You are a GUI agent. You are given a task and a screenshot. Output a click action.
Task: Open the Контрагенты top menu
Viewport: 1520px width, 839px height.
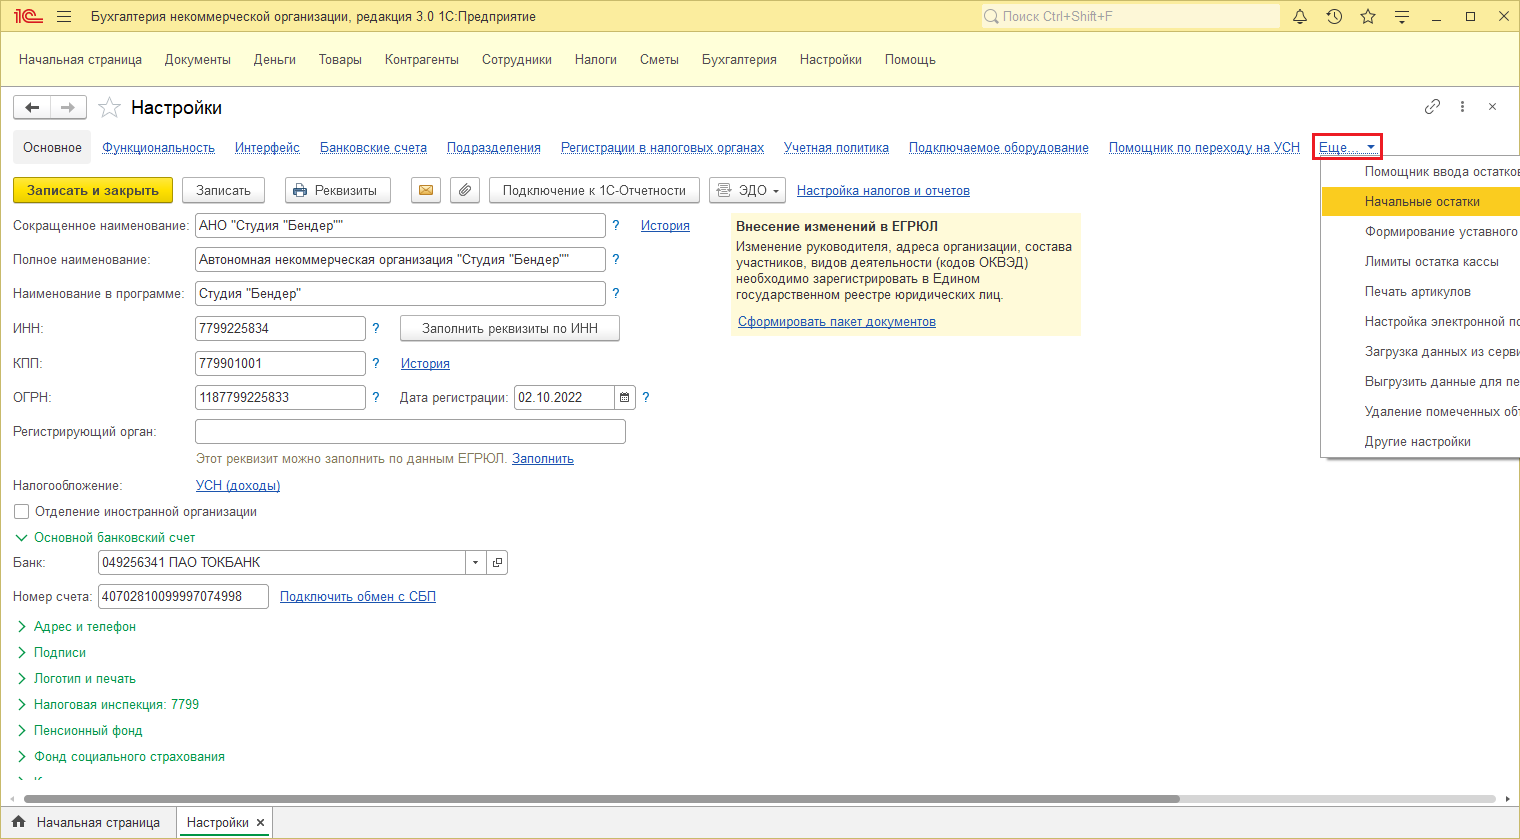(422, 59)
